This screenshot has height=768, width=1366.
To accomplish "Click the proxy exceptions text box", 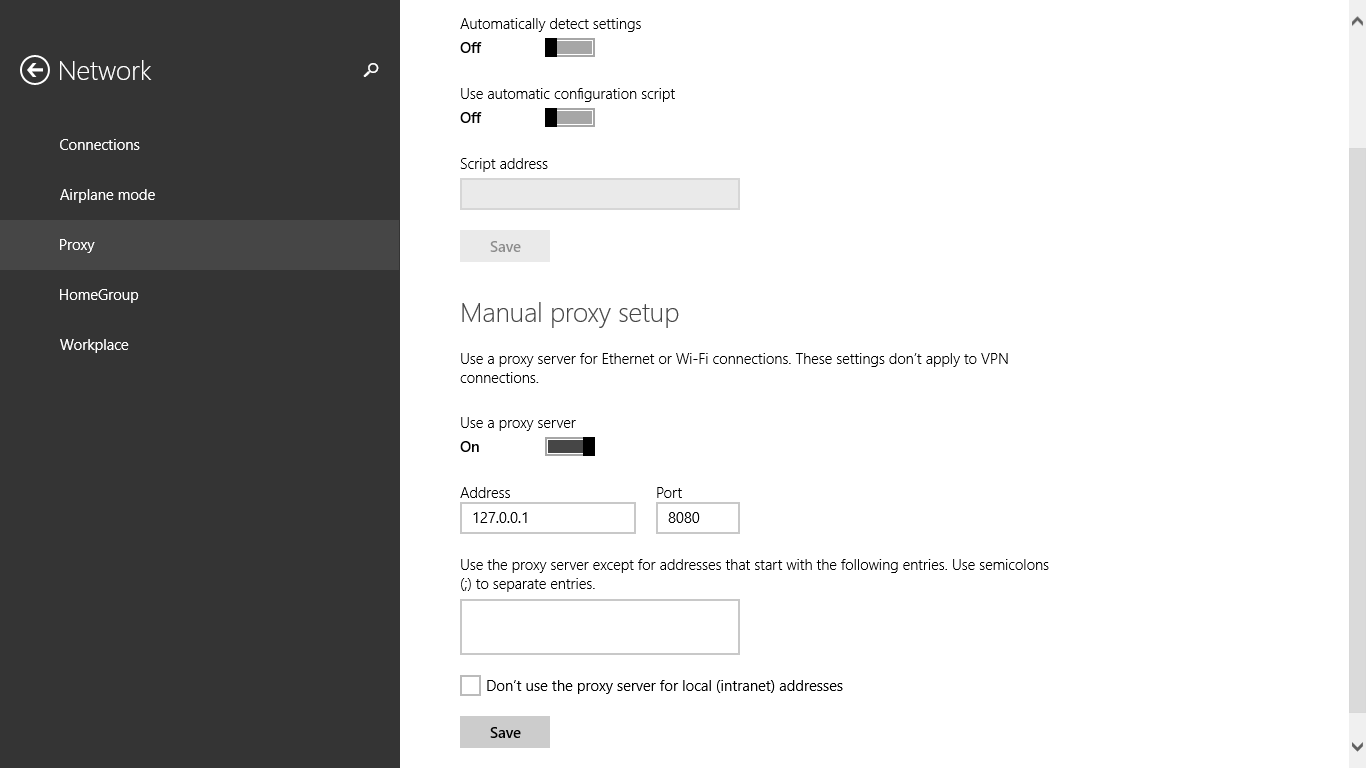I will pos(600,627).
